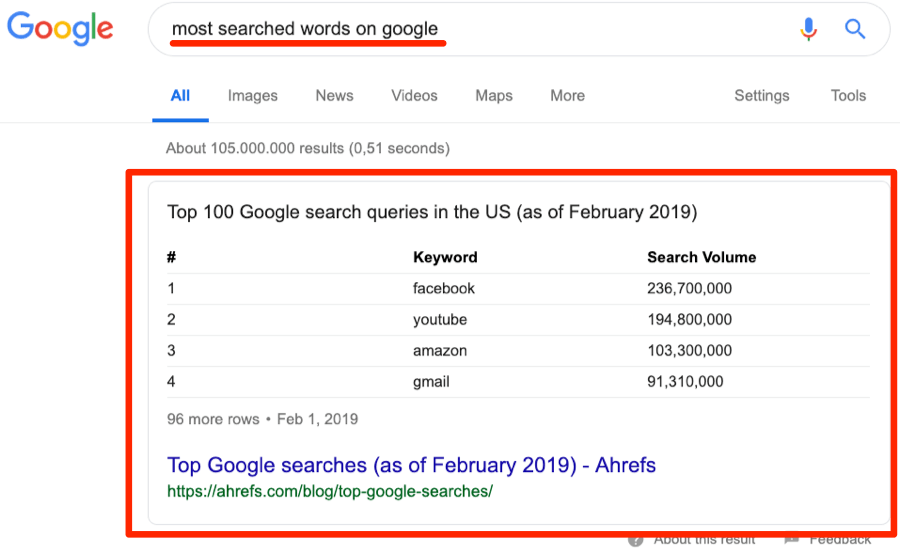Viewport: 900px width, 555px height.
Task: Click the About this result question icon
Action: tap(636, 541)
